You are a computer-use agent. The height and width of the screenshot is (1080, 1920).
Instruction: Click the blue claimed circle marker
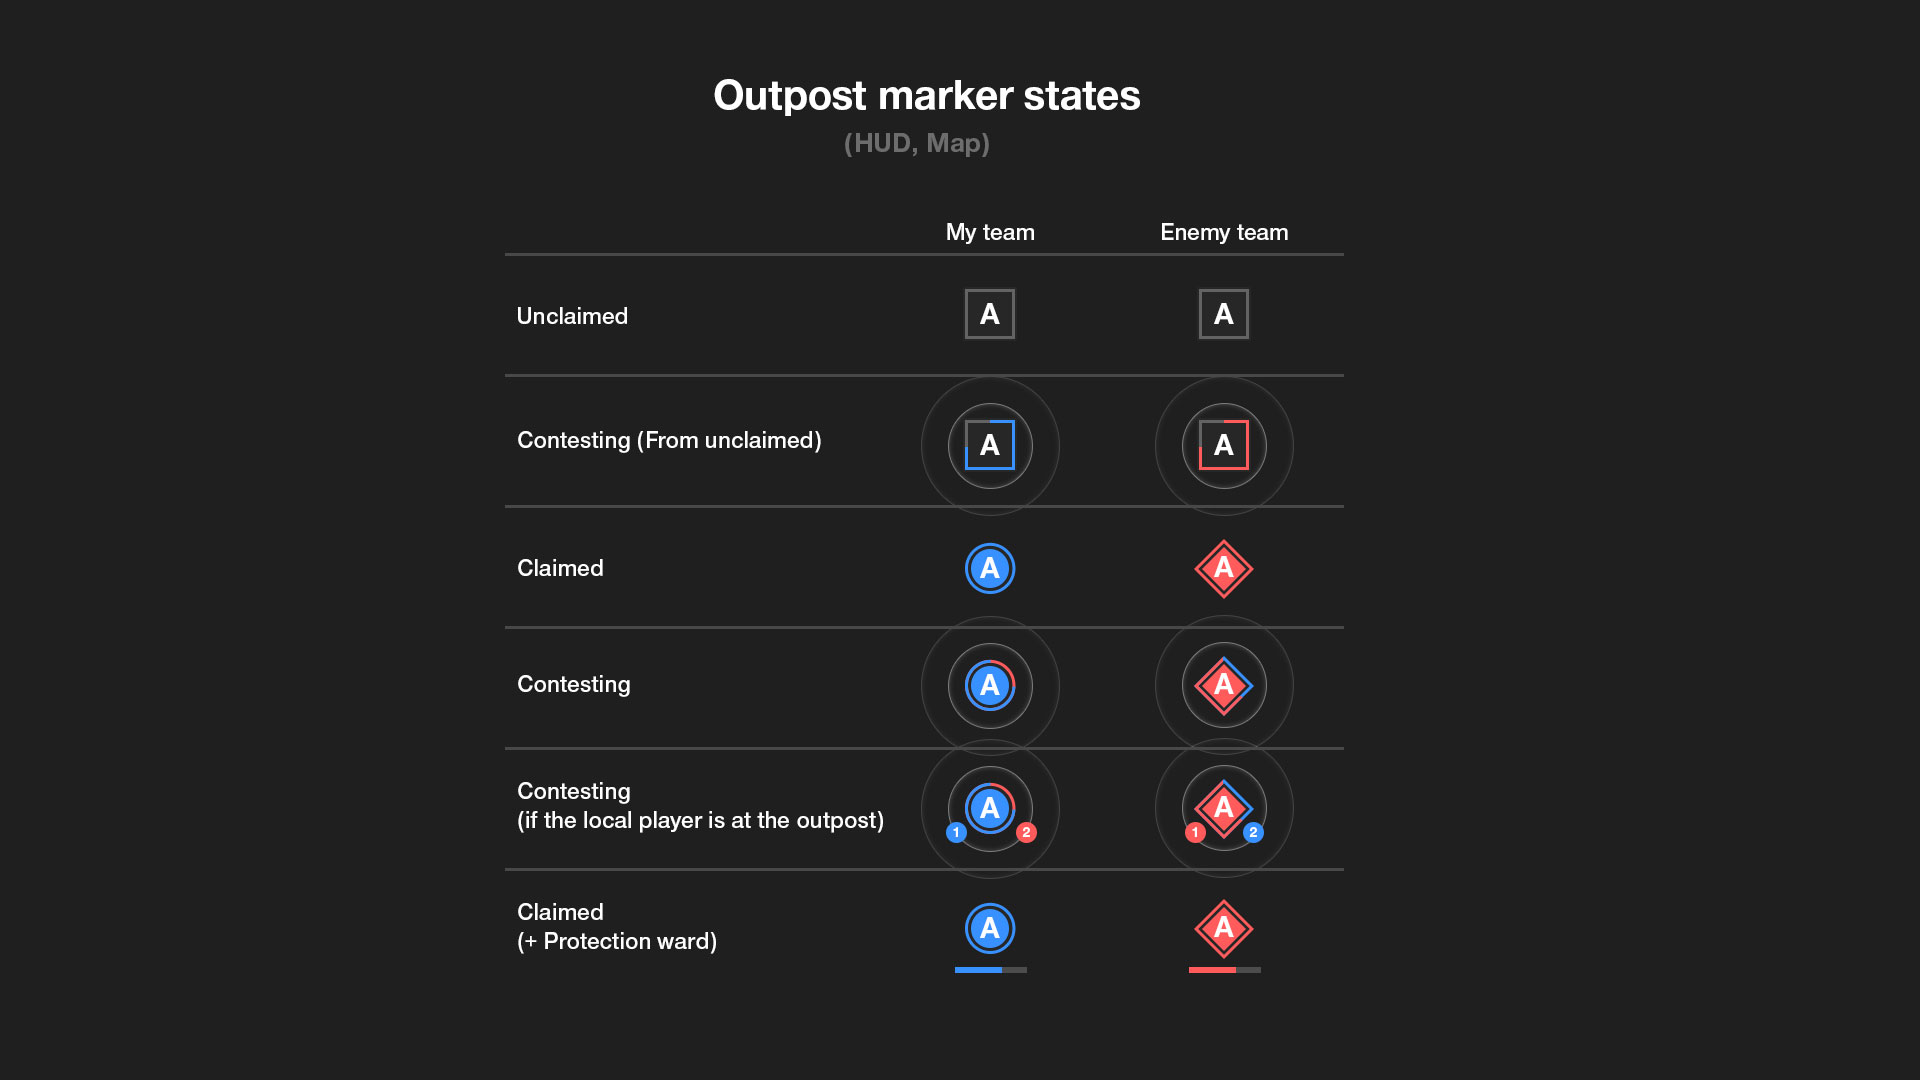coord(989,568)
